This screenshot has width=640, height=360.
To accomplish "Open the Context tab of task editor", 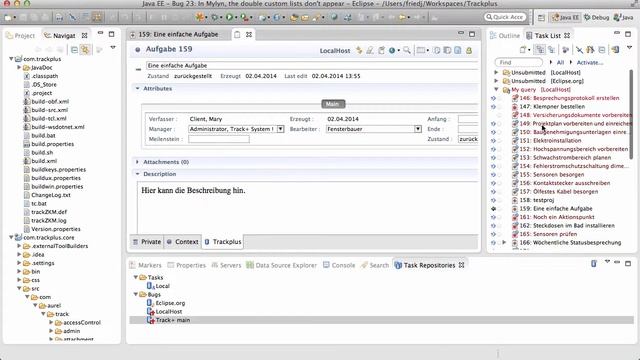I will [x=182, y=242].
